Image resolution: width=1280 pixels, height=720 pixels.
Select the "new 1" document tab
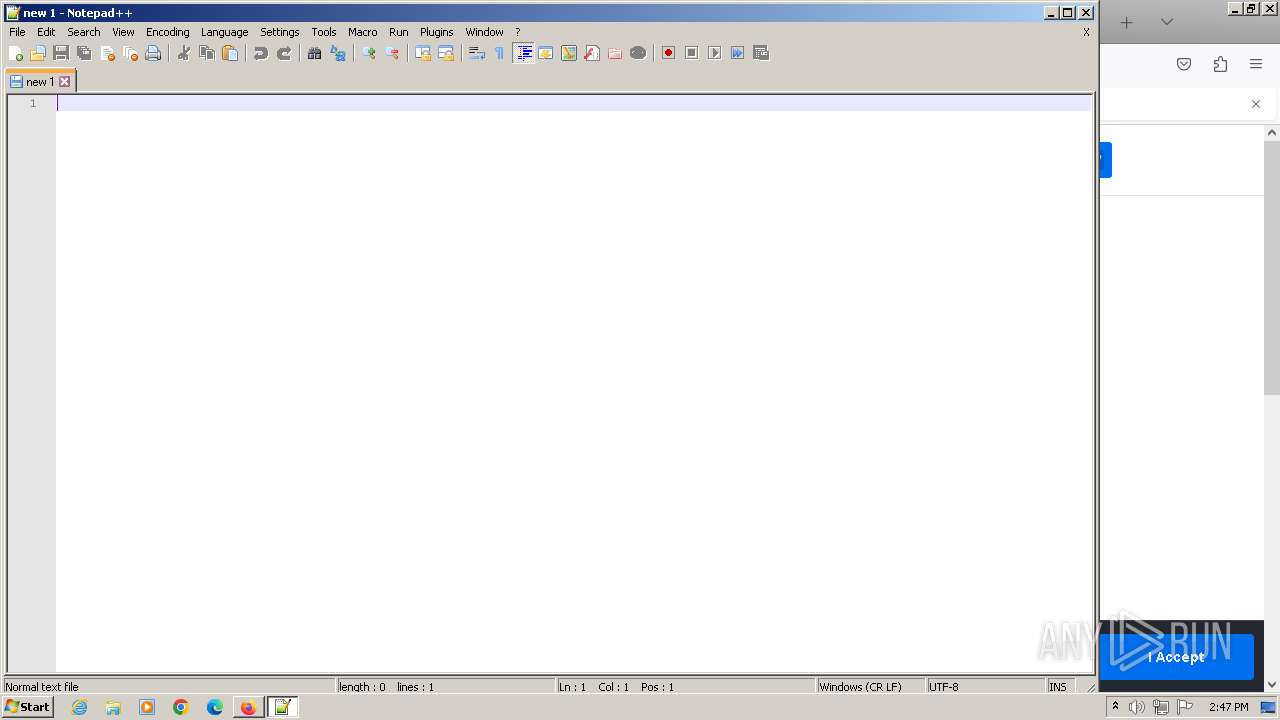click(x=40, y=82)
